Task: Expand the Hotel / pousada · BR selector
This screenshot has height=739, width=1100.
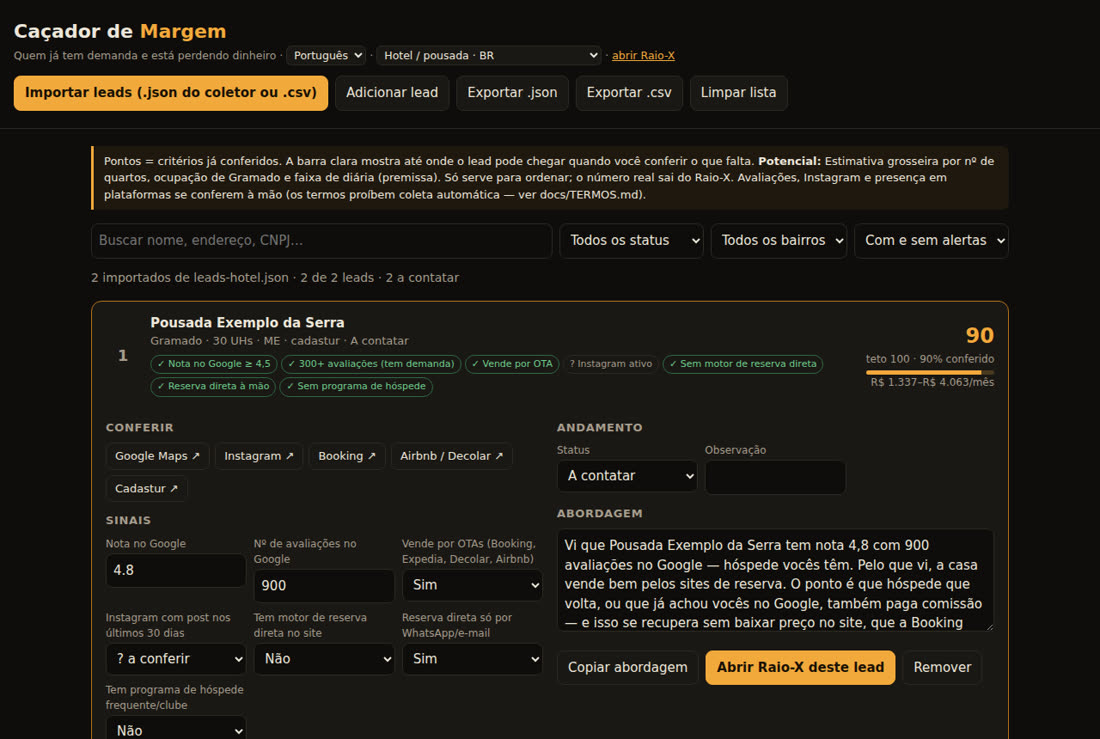Action: click(489, 55)
